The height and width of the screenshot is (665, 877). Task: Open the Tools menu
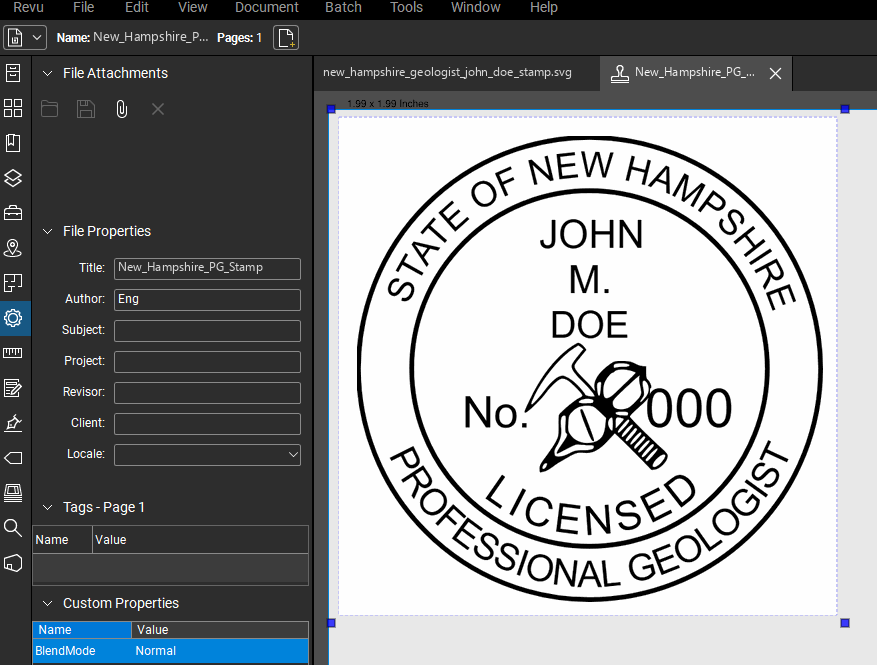click(406, 7)
